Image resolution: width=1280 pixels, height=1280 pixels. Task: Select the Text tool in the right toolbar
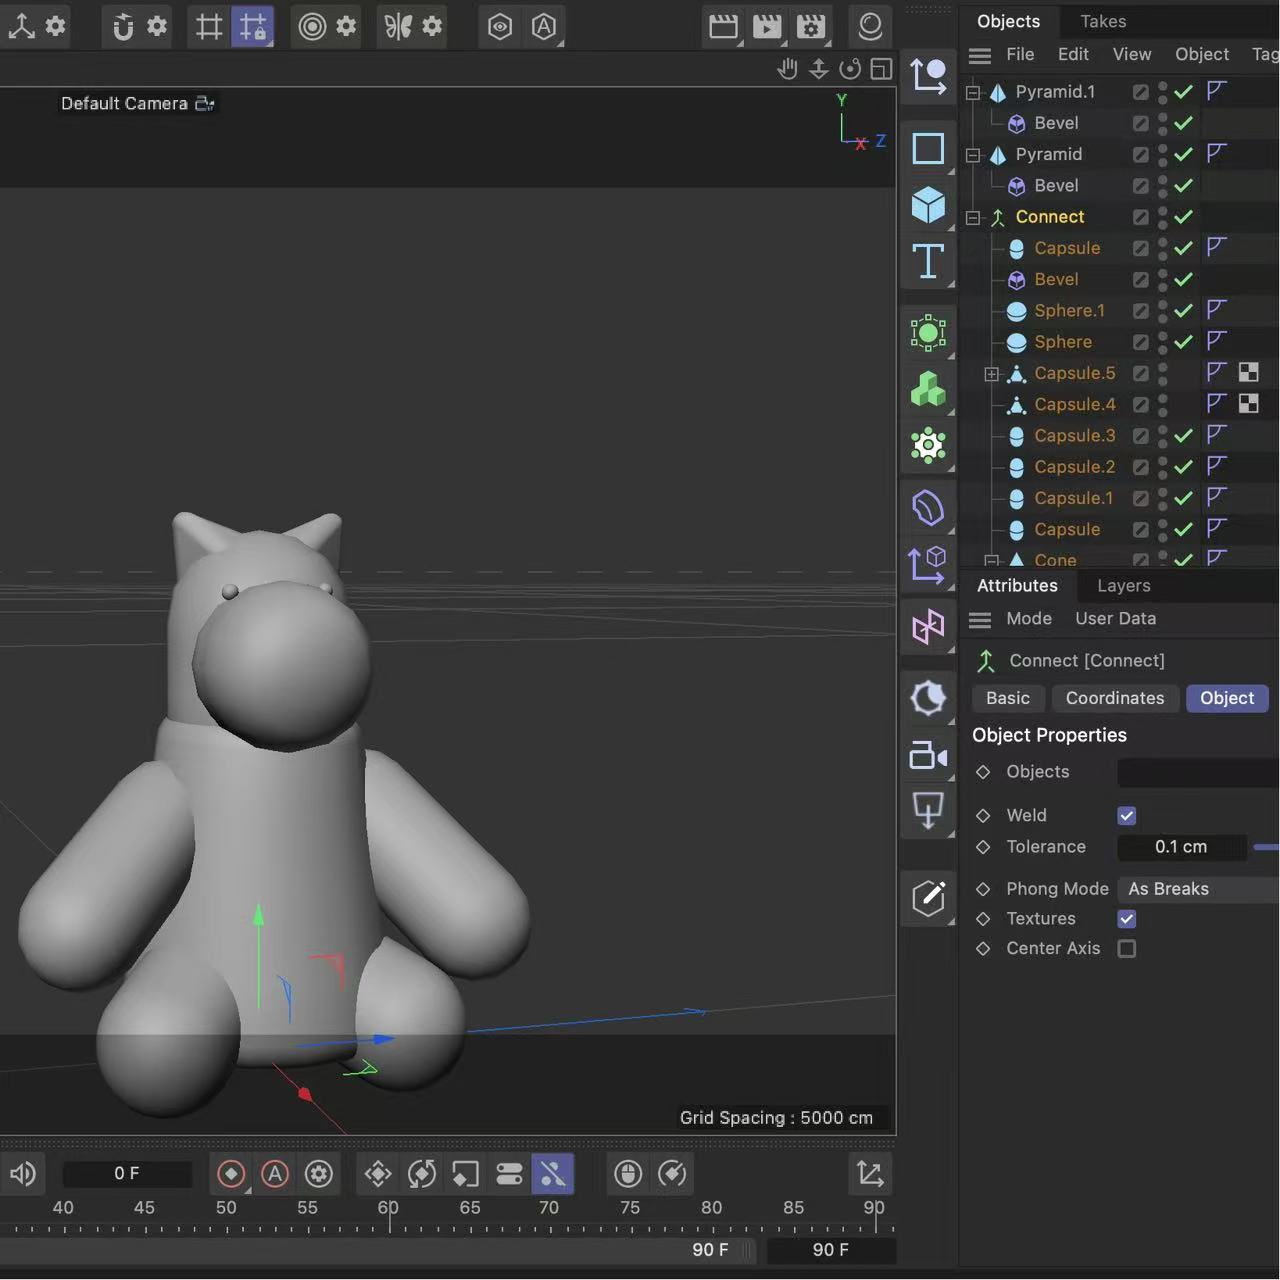[x=928, y=262]
